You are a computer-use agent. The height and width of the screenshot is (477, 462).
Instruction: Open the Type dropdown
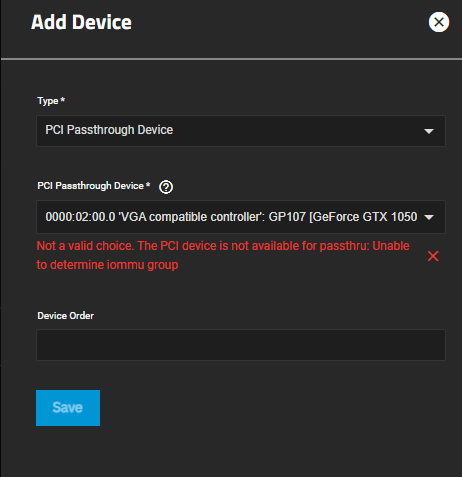[x=241, y=131]
